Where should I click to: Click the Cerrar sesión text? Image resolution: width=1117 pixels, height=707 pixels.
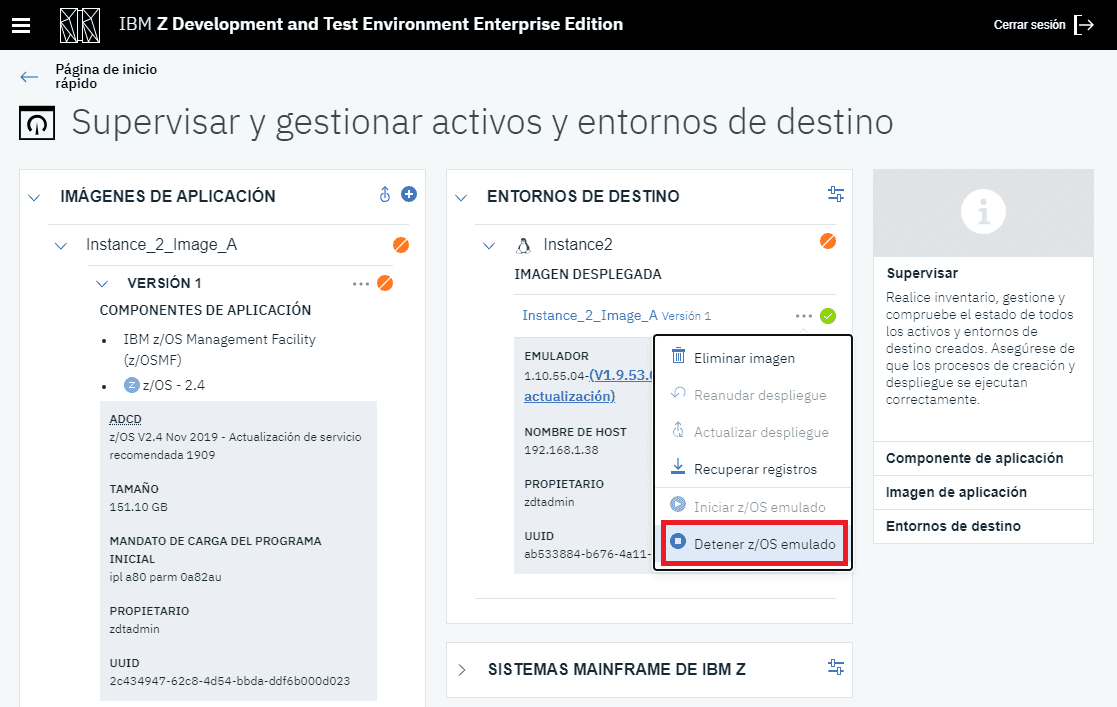[x=1029, y=25]
